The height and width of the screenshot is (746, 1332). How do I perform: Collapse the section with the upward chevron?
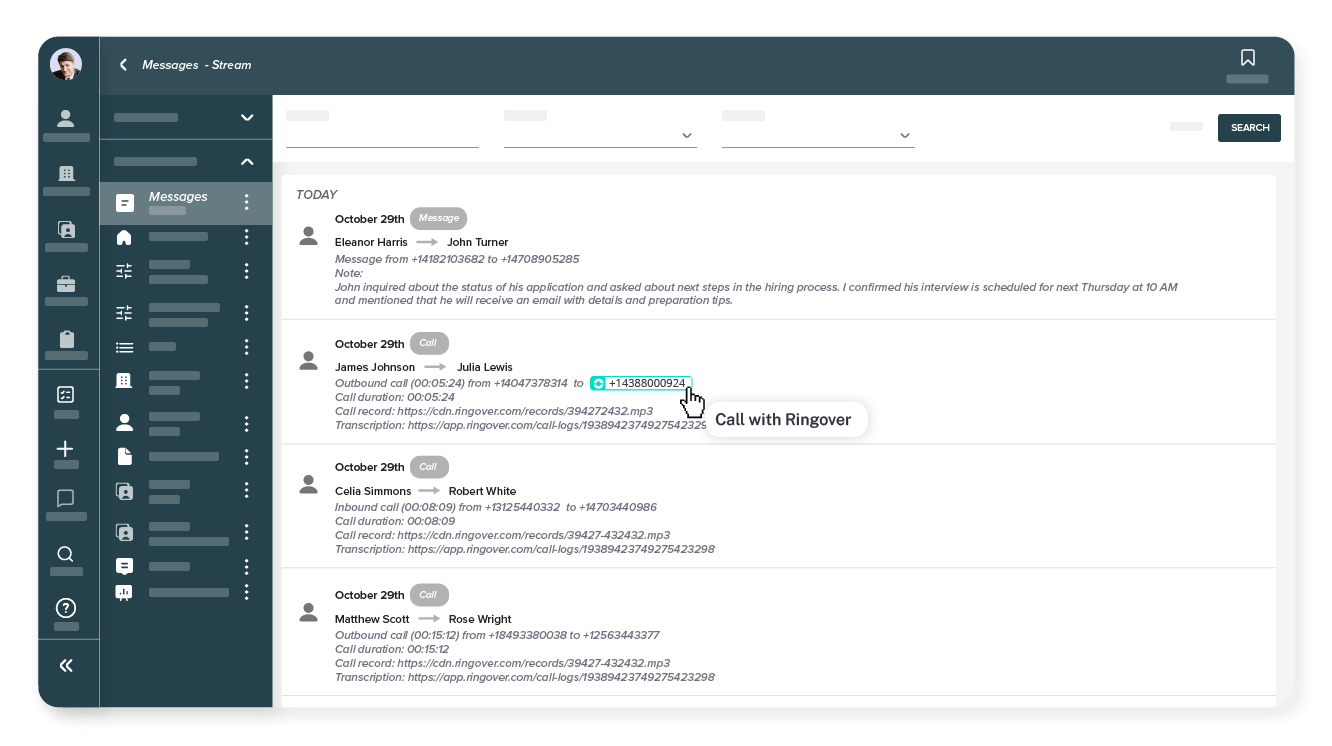coord(247,161)
